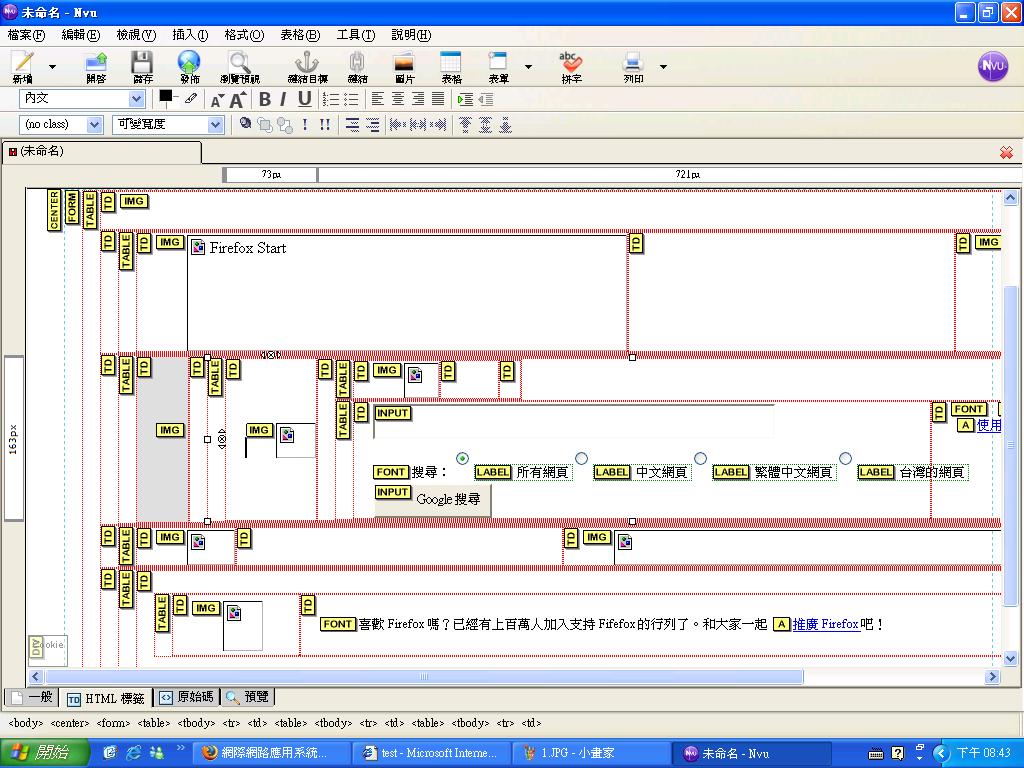1024x768 pixels.
Task: Center-align the text
Action: pos(398,99)
